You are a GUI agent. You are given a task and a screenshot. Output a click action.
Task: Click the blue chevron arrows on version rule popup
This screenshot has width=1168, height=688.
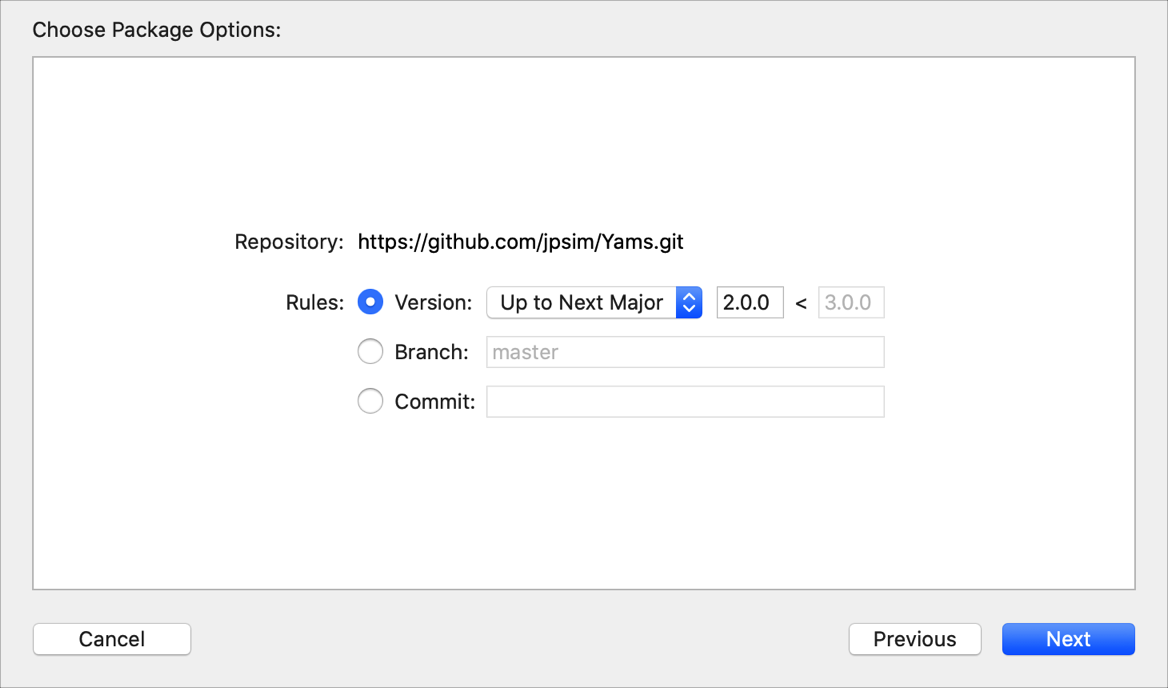pyautogui.click(x=689, y=302)
